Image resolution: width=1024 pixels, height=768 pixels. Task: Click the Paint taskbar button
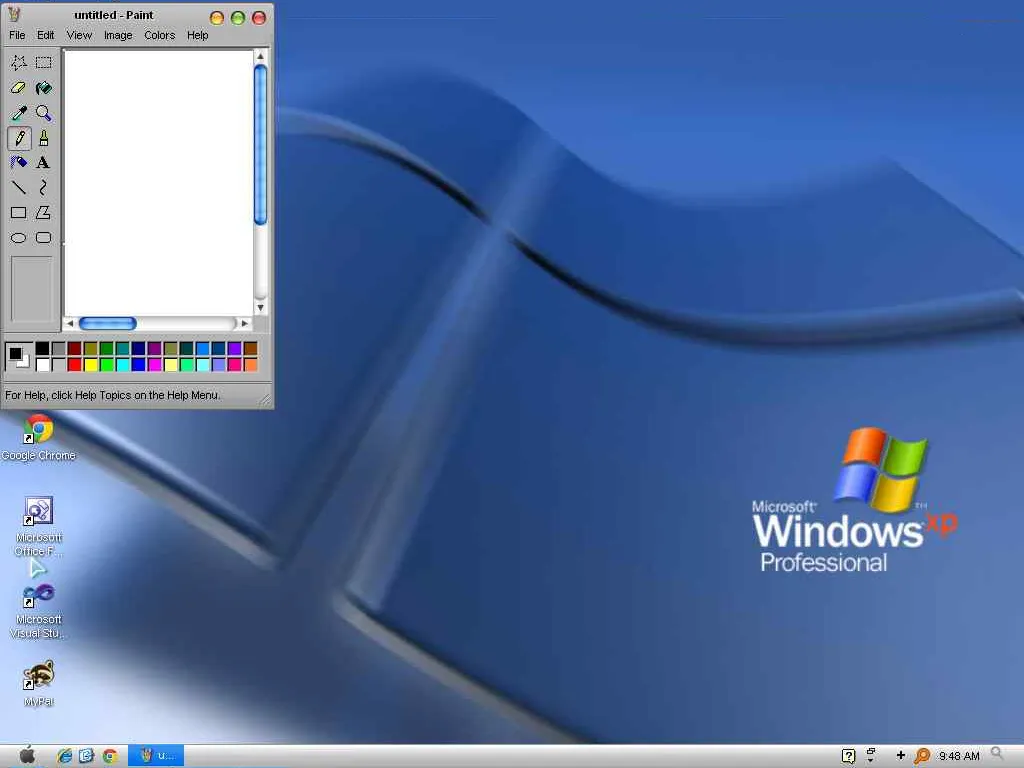point(156,756)
